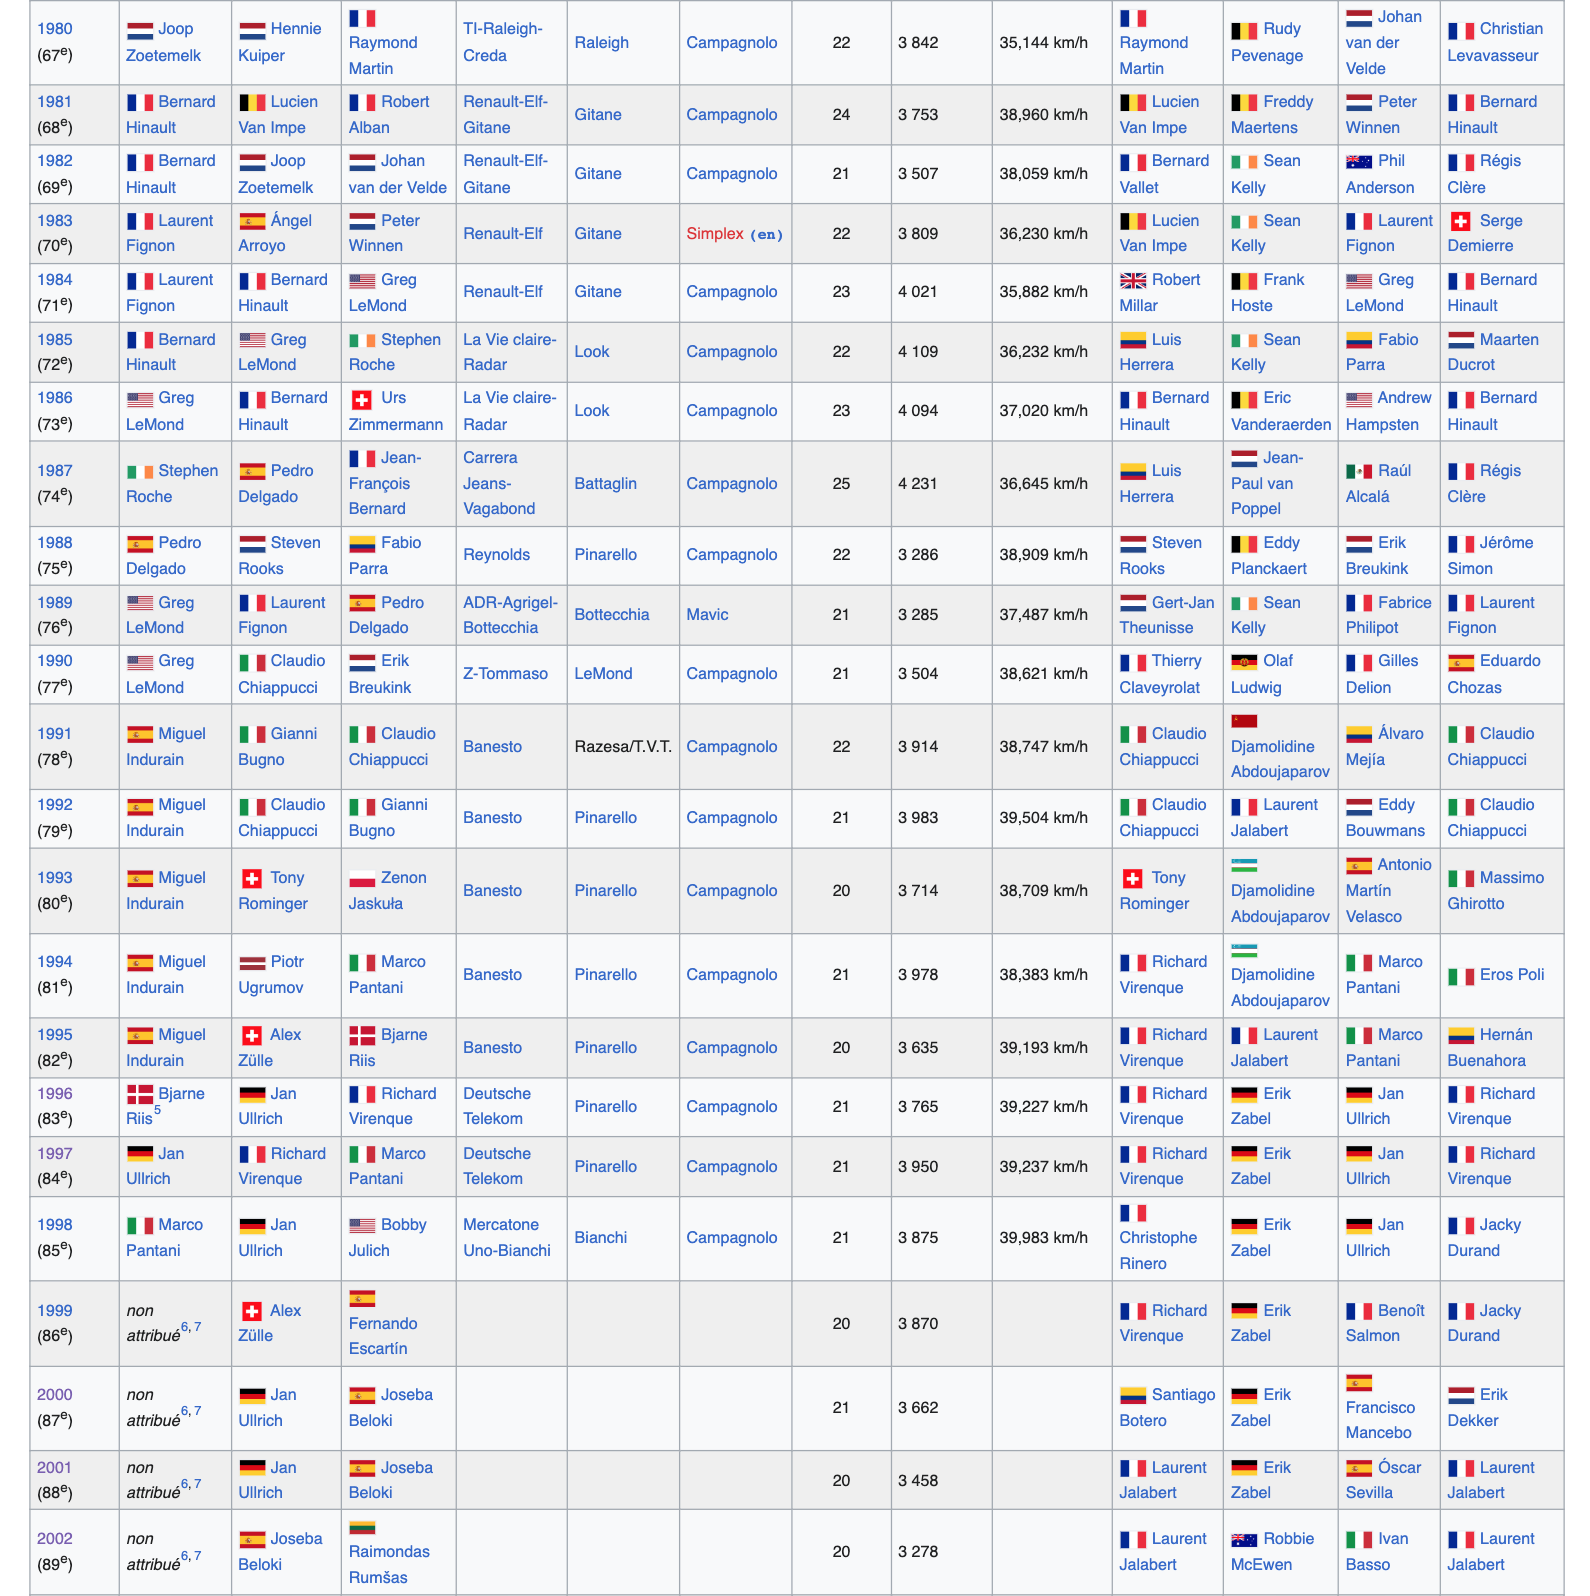
Task: Open the Eros Poli rider link
Action: coord(1511,975)
